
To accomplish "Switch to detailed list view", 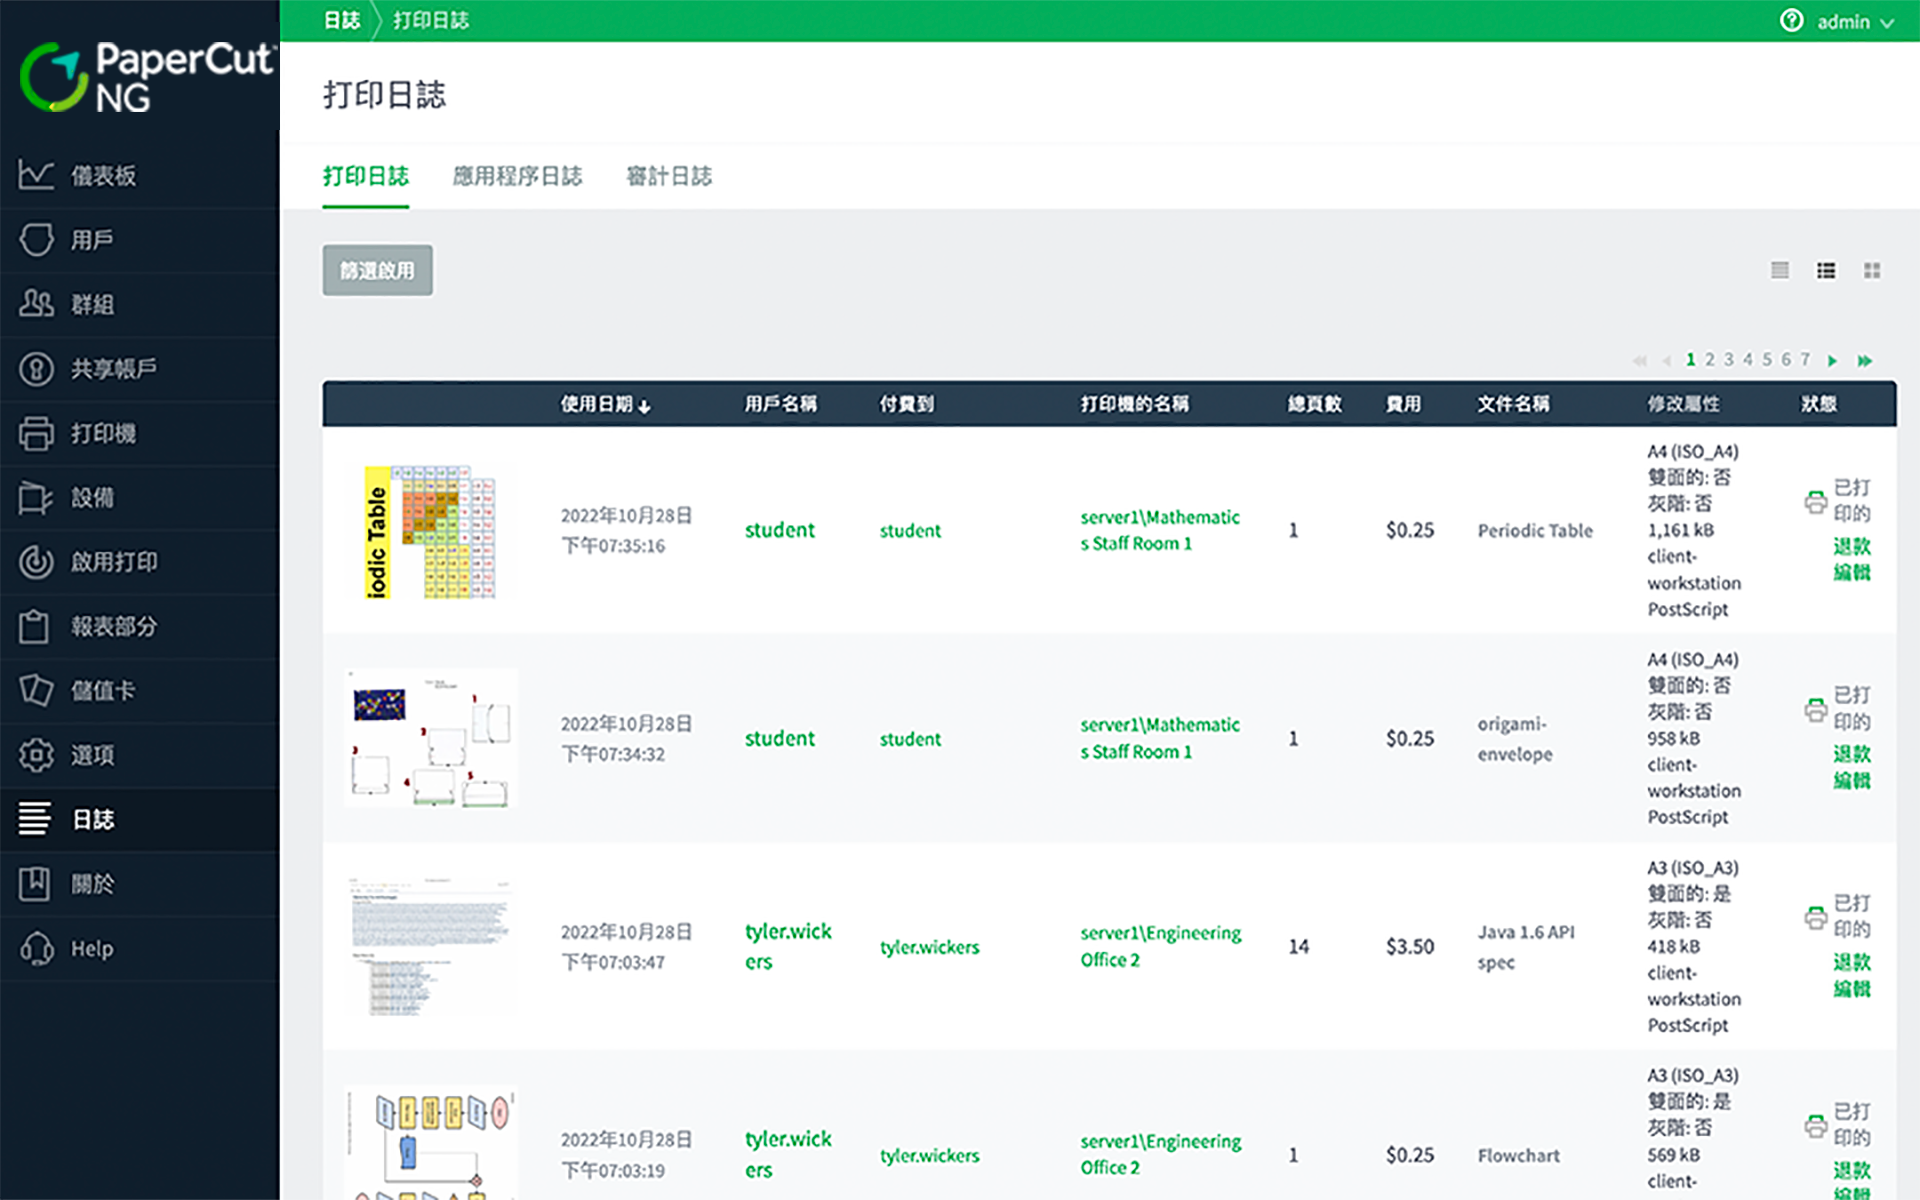I will click(x=1826, y=270).
